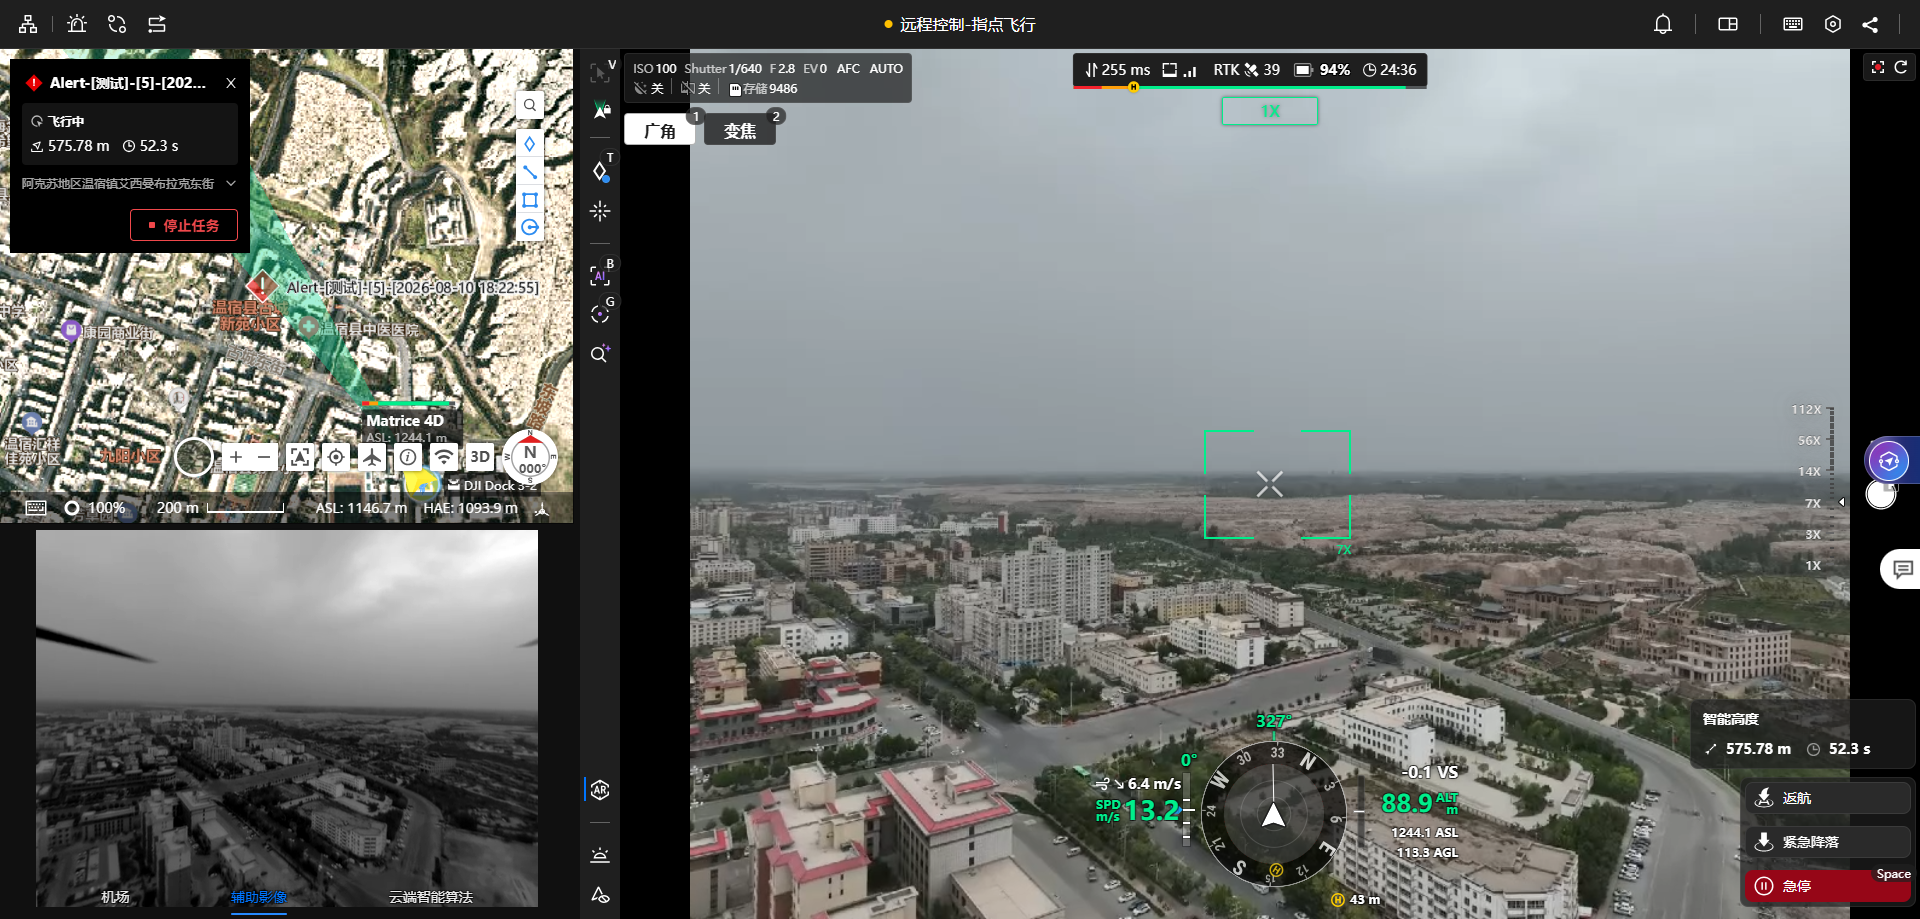Viewport: 1920px width, 919px height.
Task: Activate the target tracking tool (G)
Action: coord(600,313)
